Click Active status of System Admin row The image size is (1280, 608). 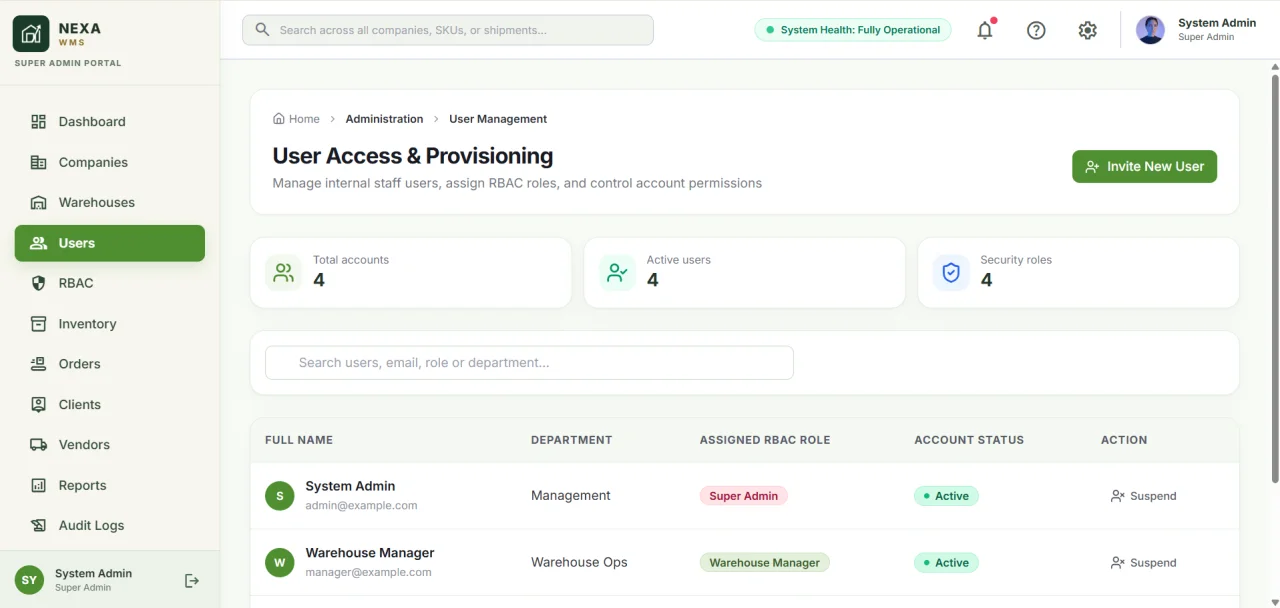[946, 496]
